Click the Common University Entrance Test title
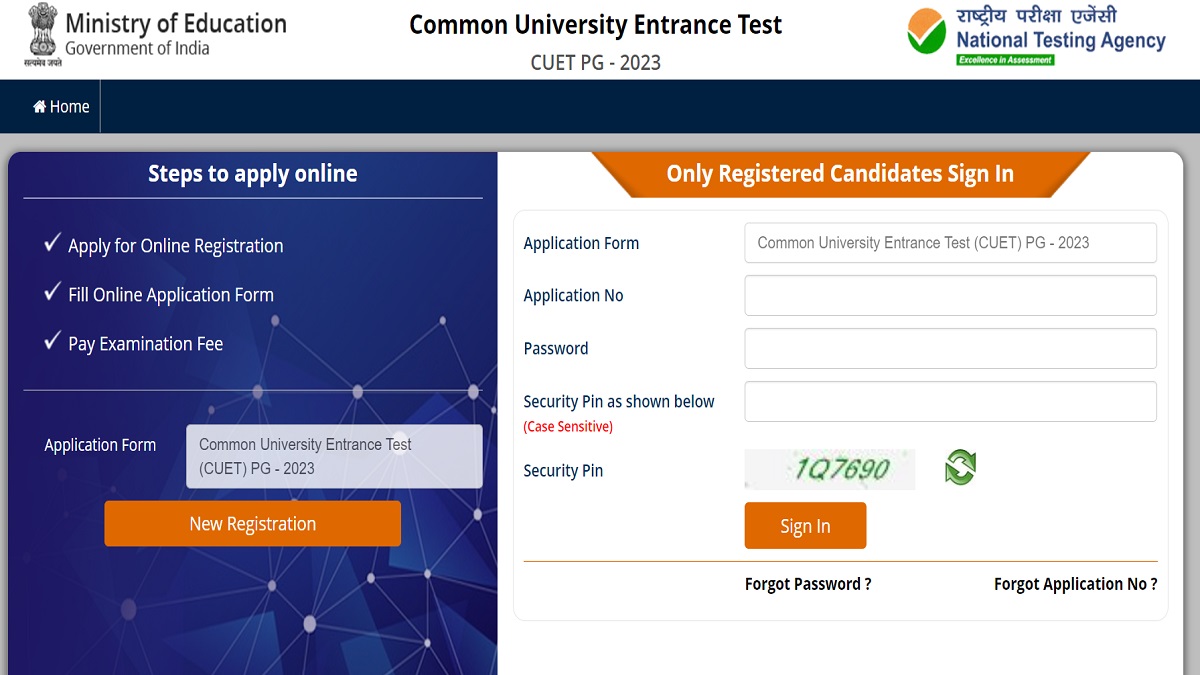 coord(596,25)
